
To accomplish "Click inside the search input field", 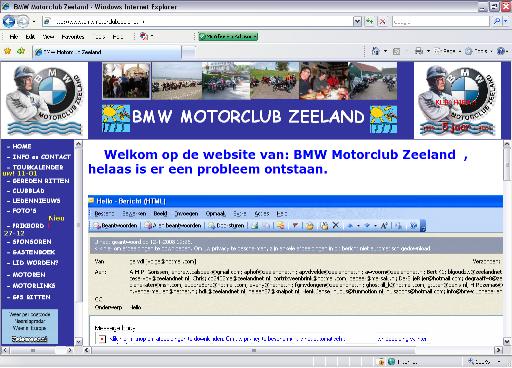I will 441,22.
